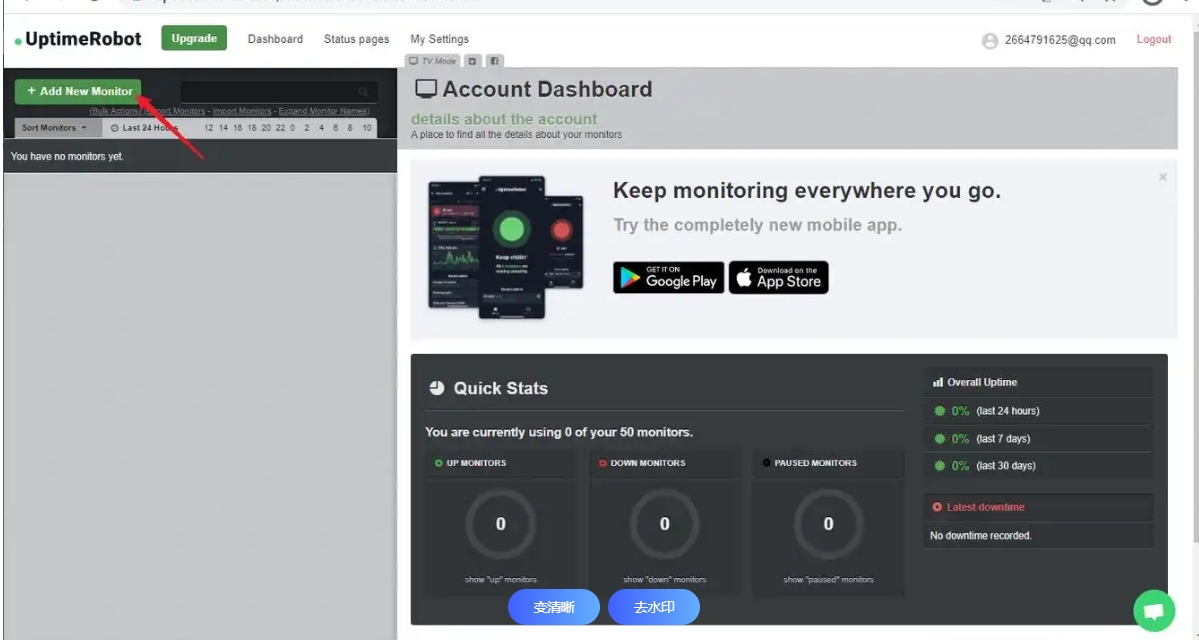Image resolution: width=1199 pixels, height=640 pixels.
Task: Click the "No downtime recorded." text
Action: (980, 536)
